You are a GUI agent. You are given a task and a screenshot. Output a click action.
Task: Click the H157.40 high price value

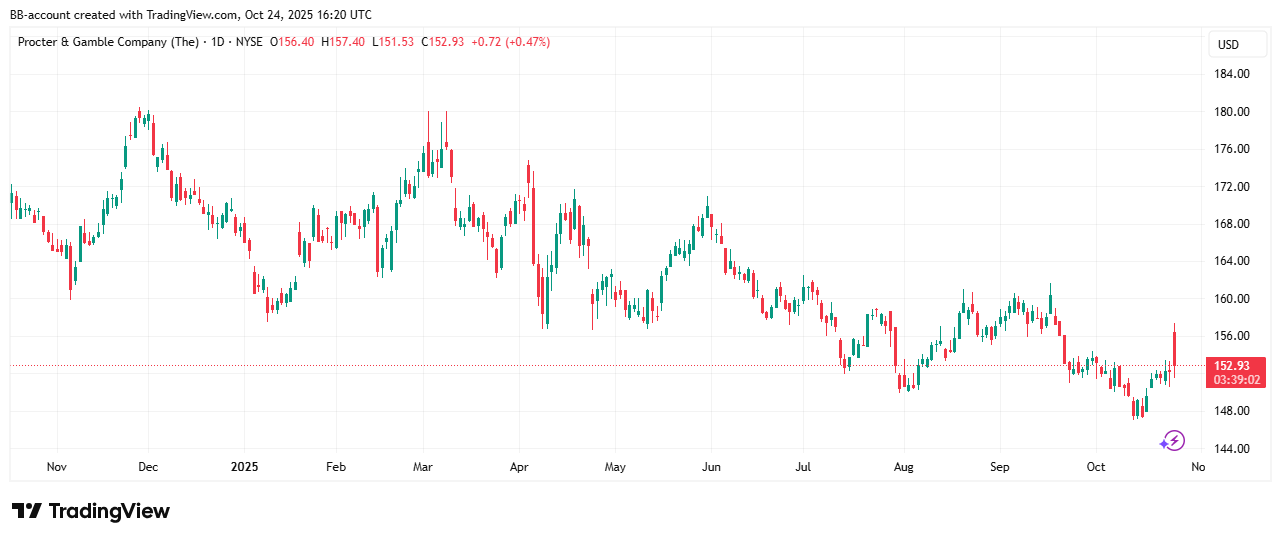tap(343, 42)
